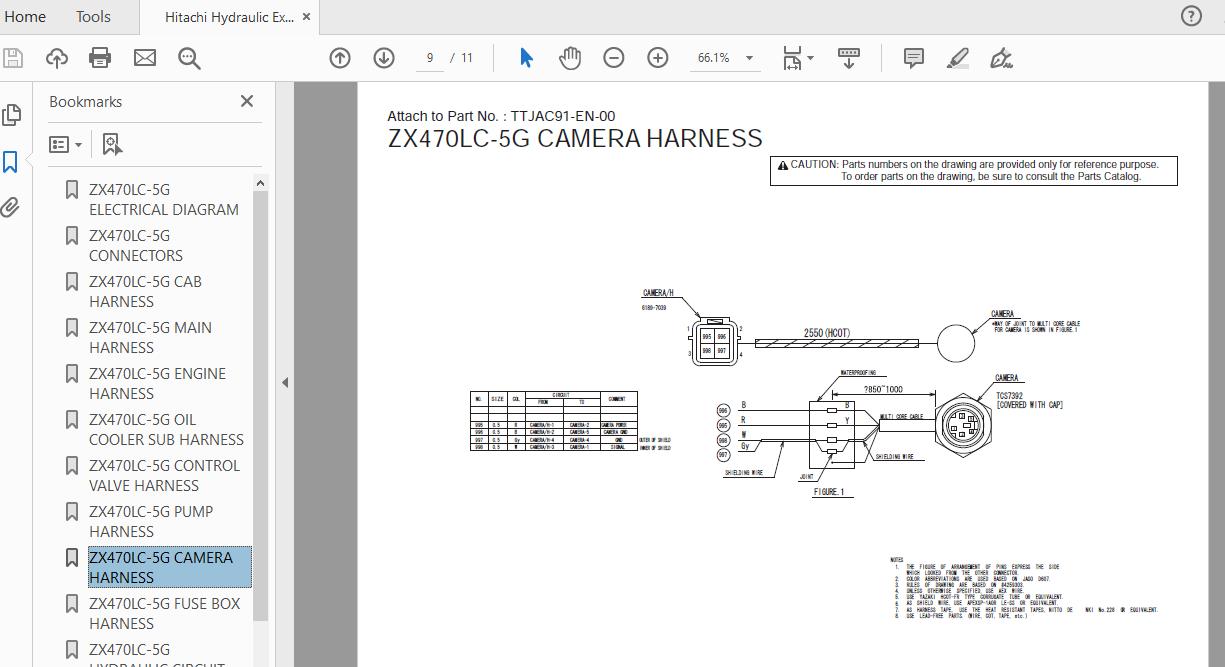Viewport: 1225px width, 667px height.
Task: Enable the Selection arrow tool
Action: [524, 57]
